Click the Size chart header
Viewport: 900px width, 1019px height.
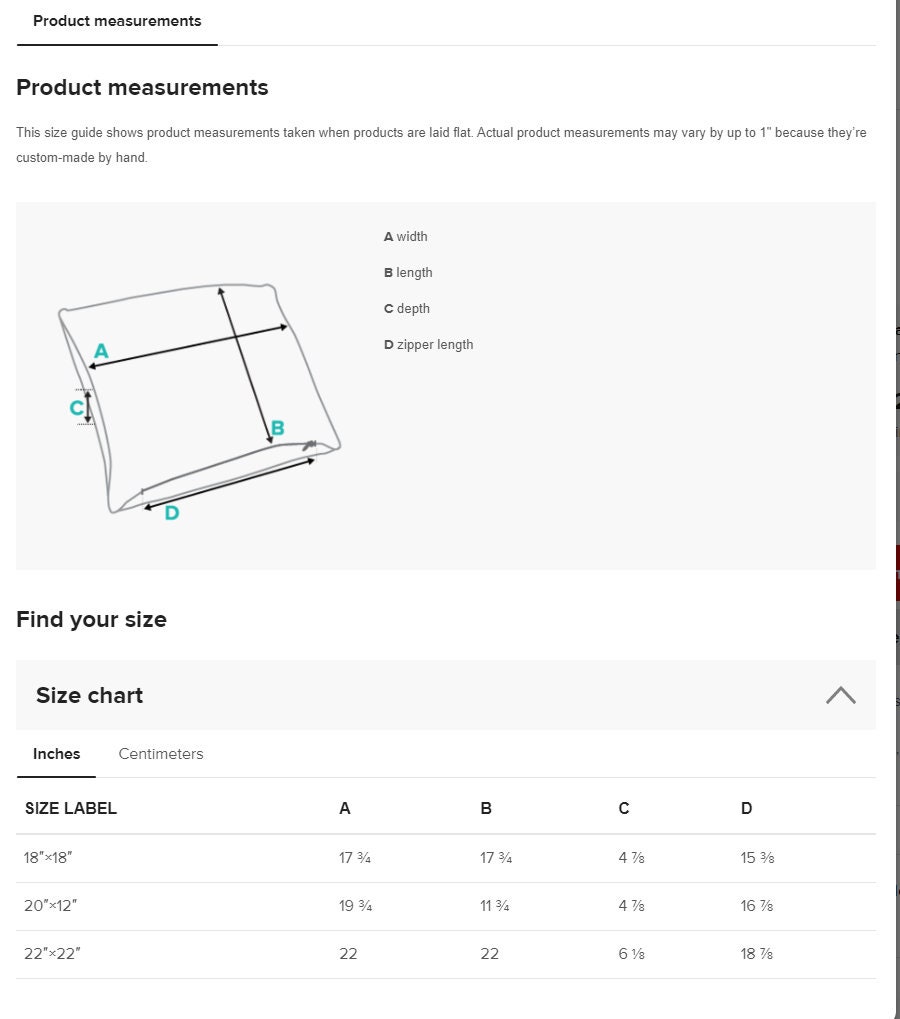tap(446, 695)
